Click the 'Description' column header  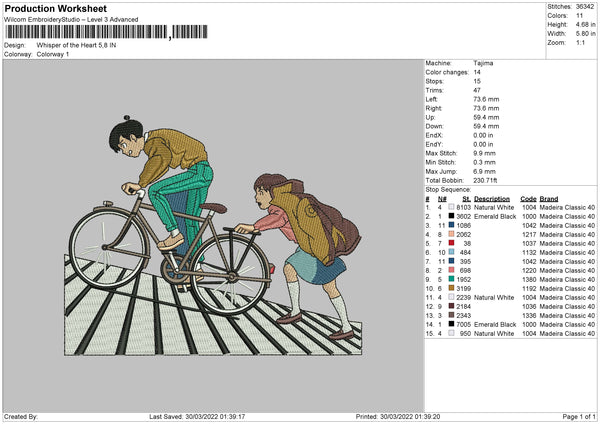pos(492,199)
